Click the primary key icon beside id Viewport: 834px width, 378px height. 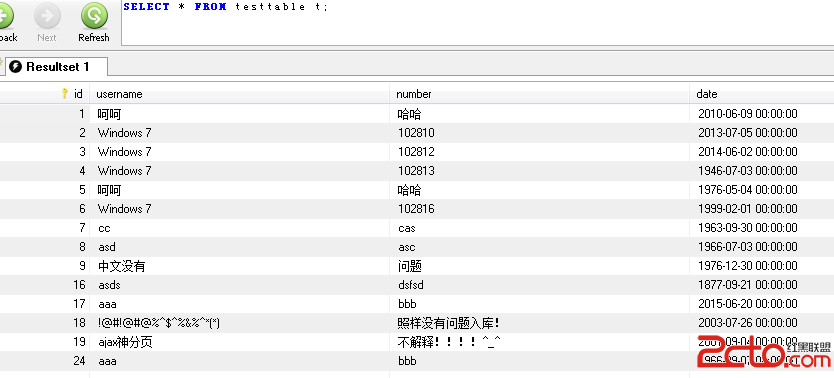click(x=65, y=94)
